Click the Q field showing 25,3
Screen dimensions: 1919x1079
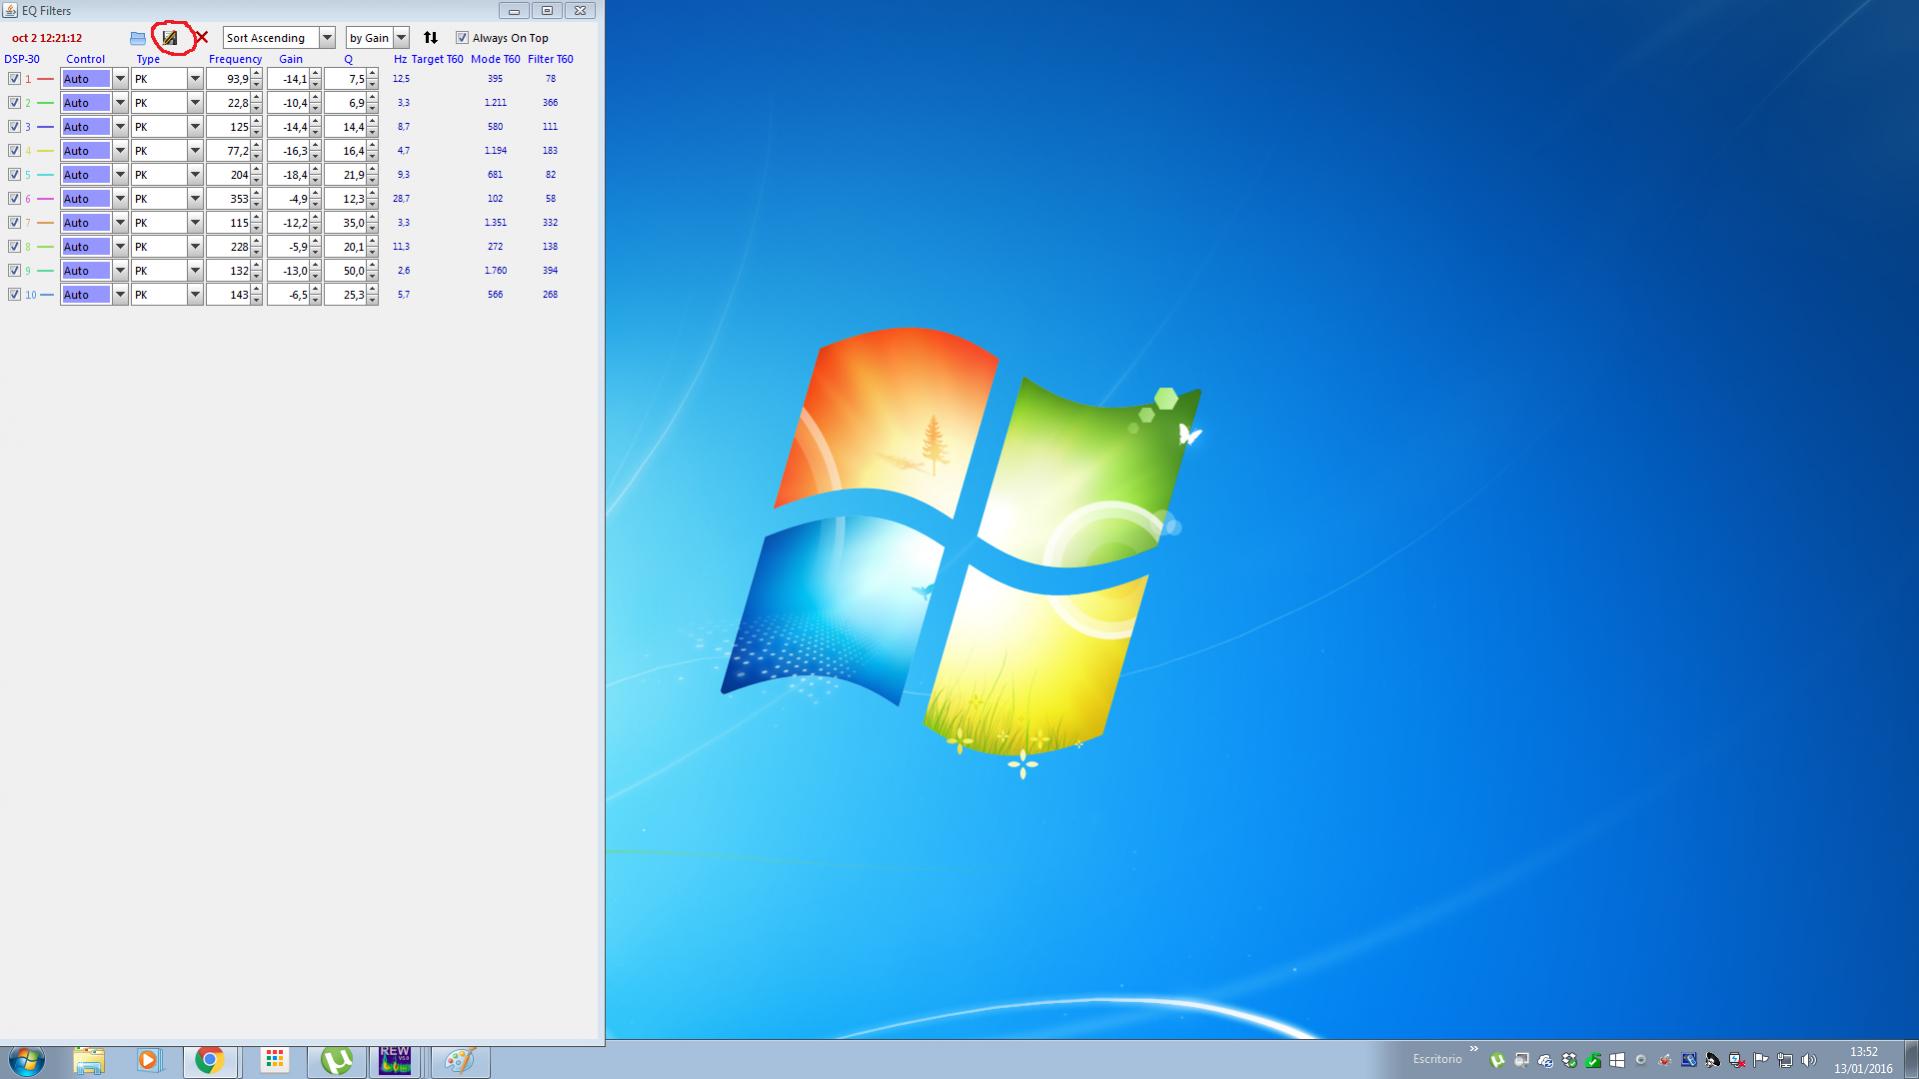[345, 295]
